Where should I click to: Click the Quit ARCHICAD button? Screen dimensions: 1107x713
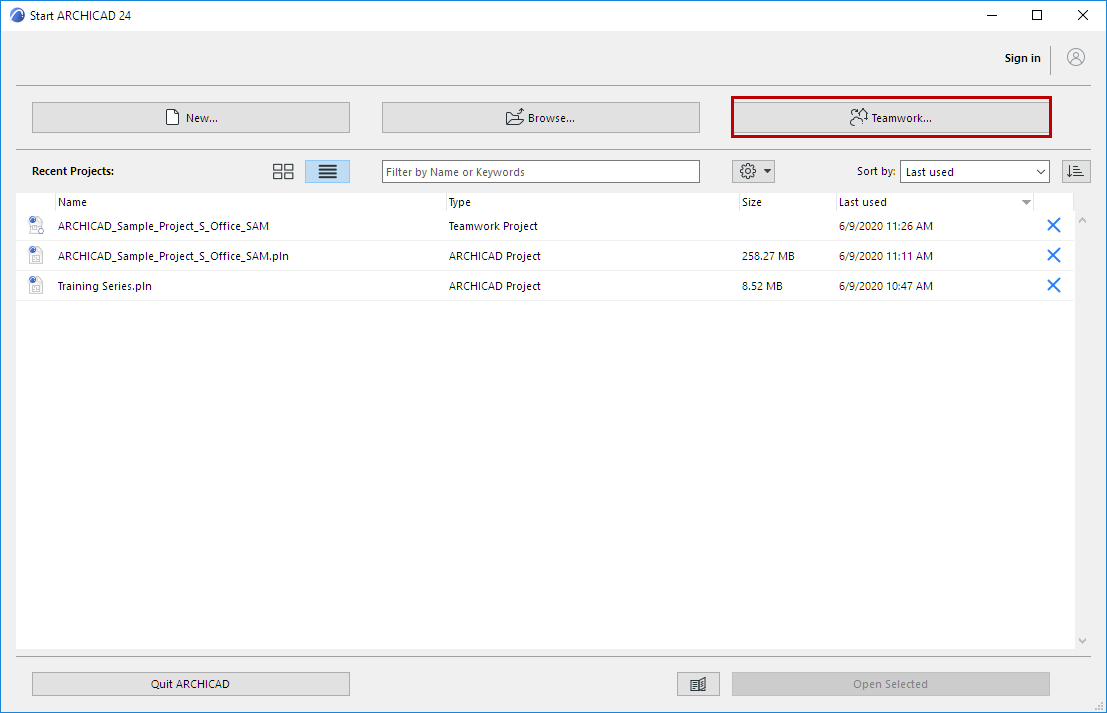tap(191, 684)
